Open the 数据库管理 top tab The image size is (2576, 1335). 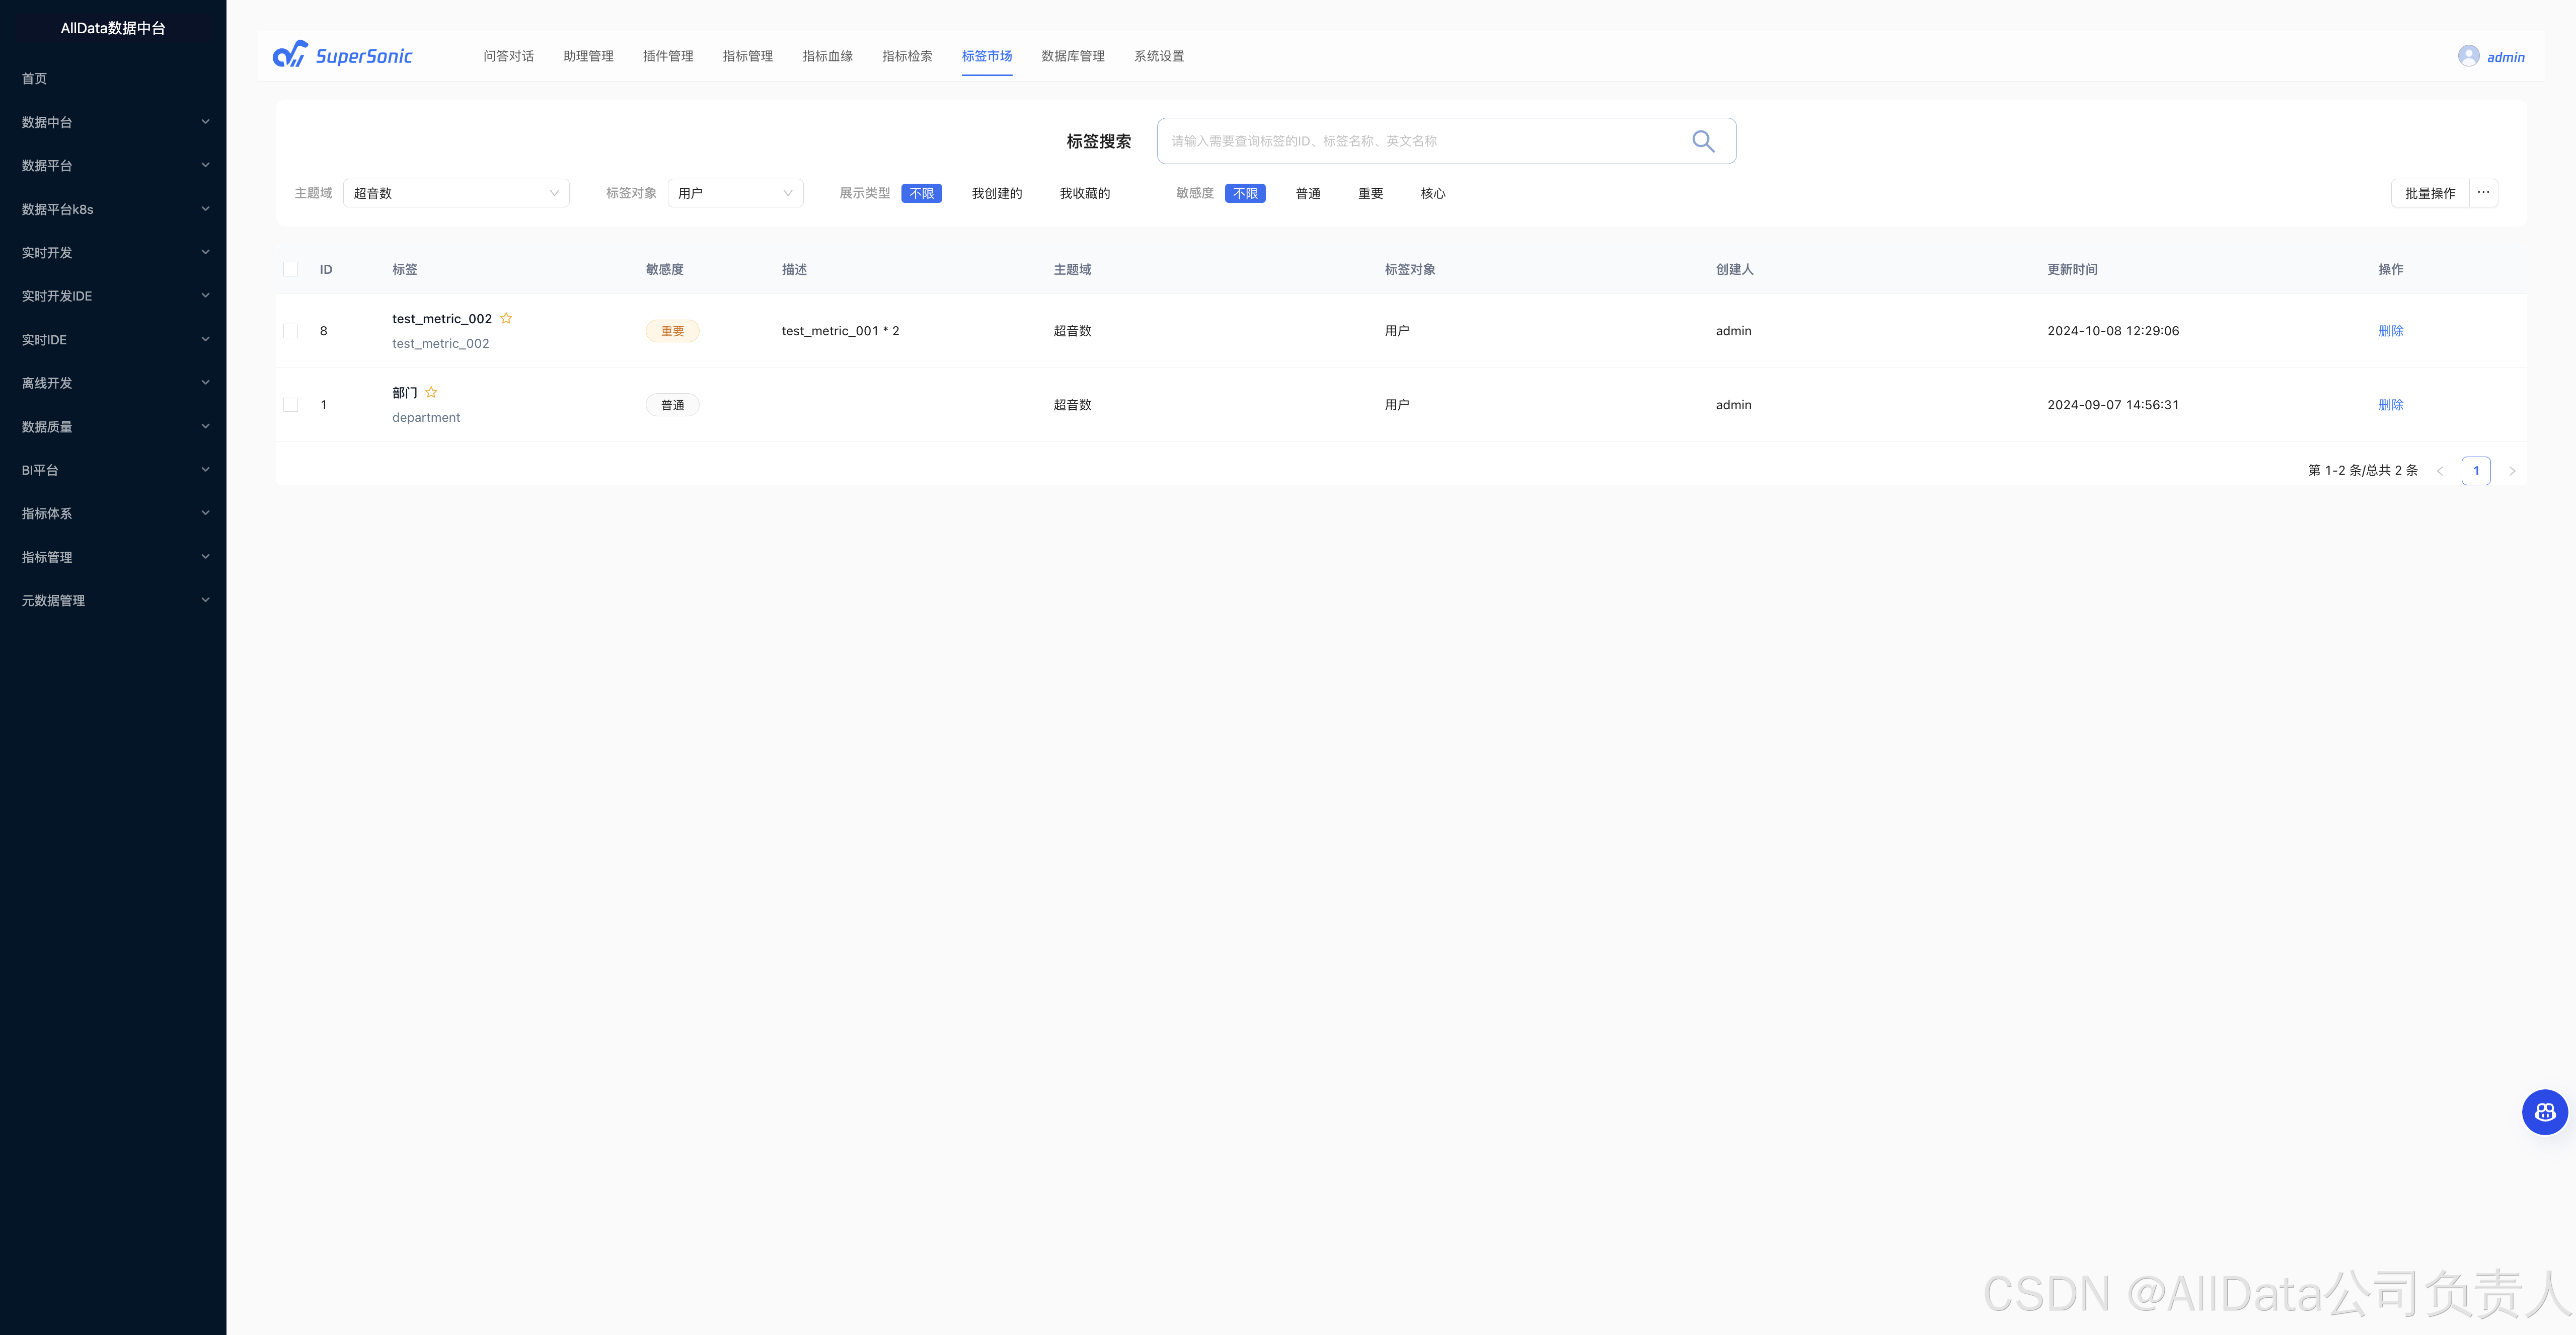1072,56
